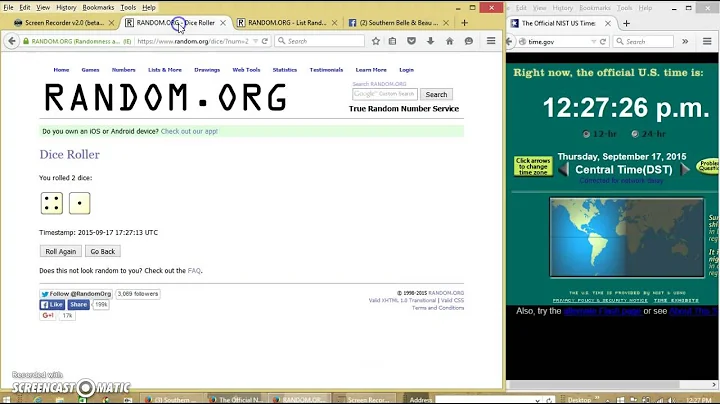
Task: Open the Edit menu
Action: (x=25, y=7)
